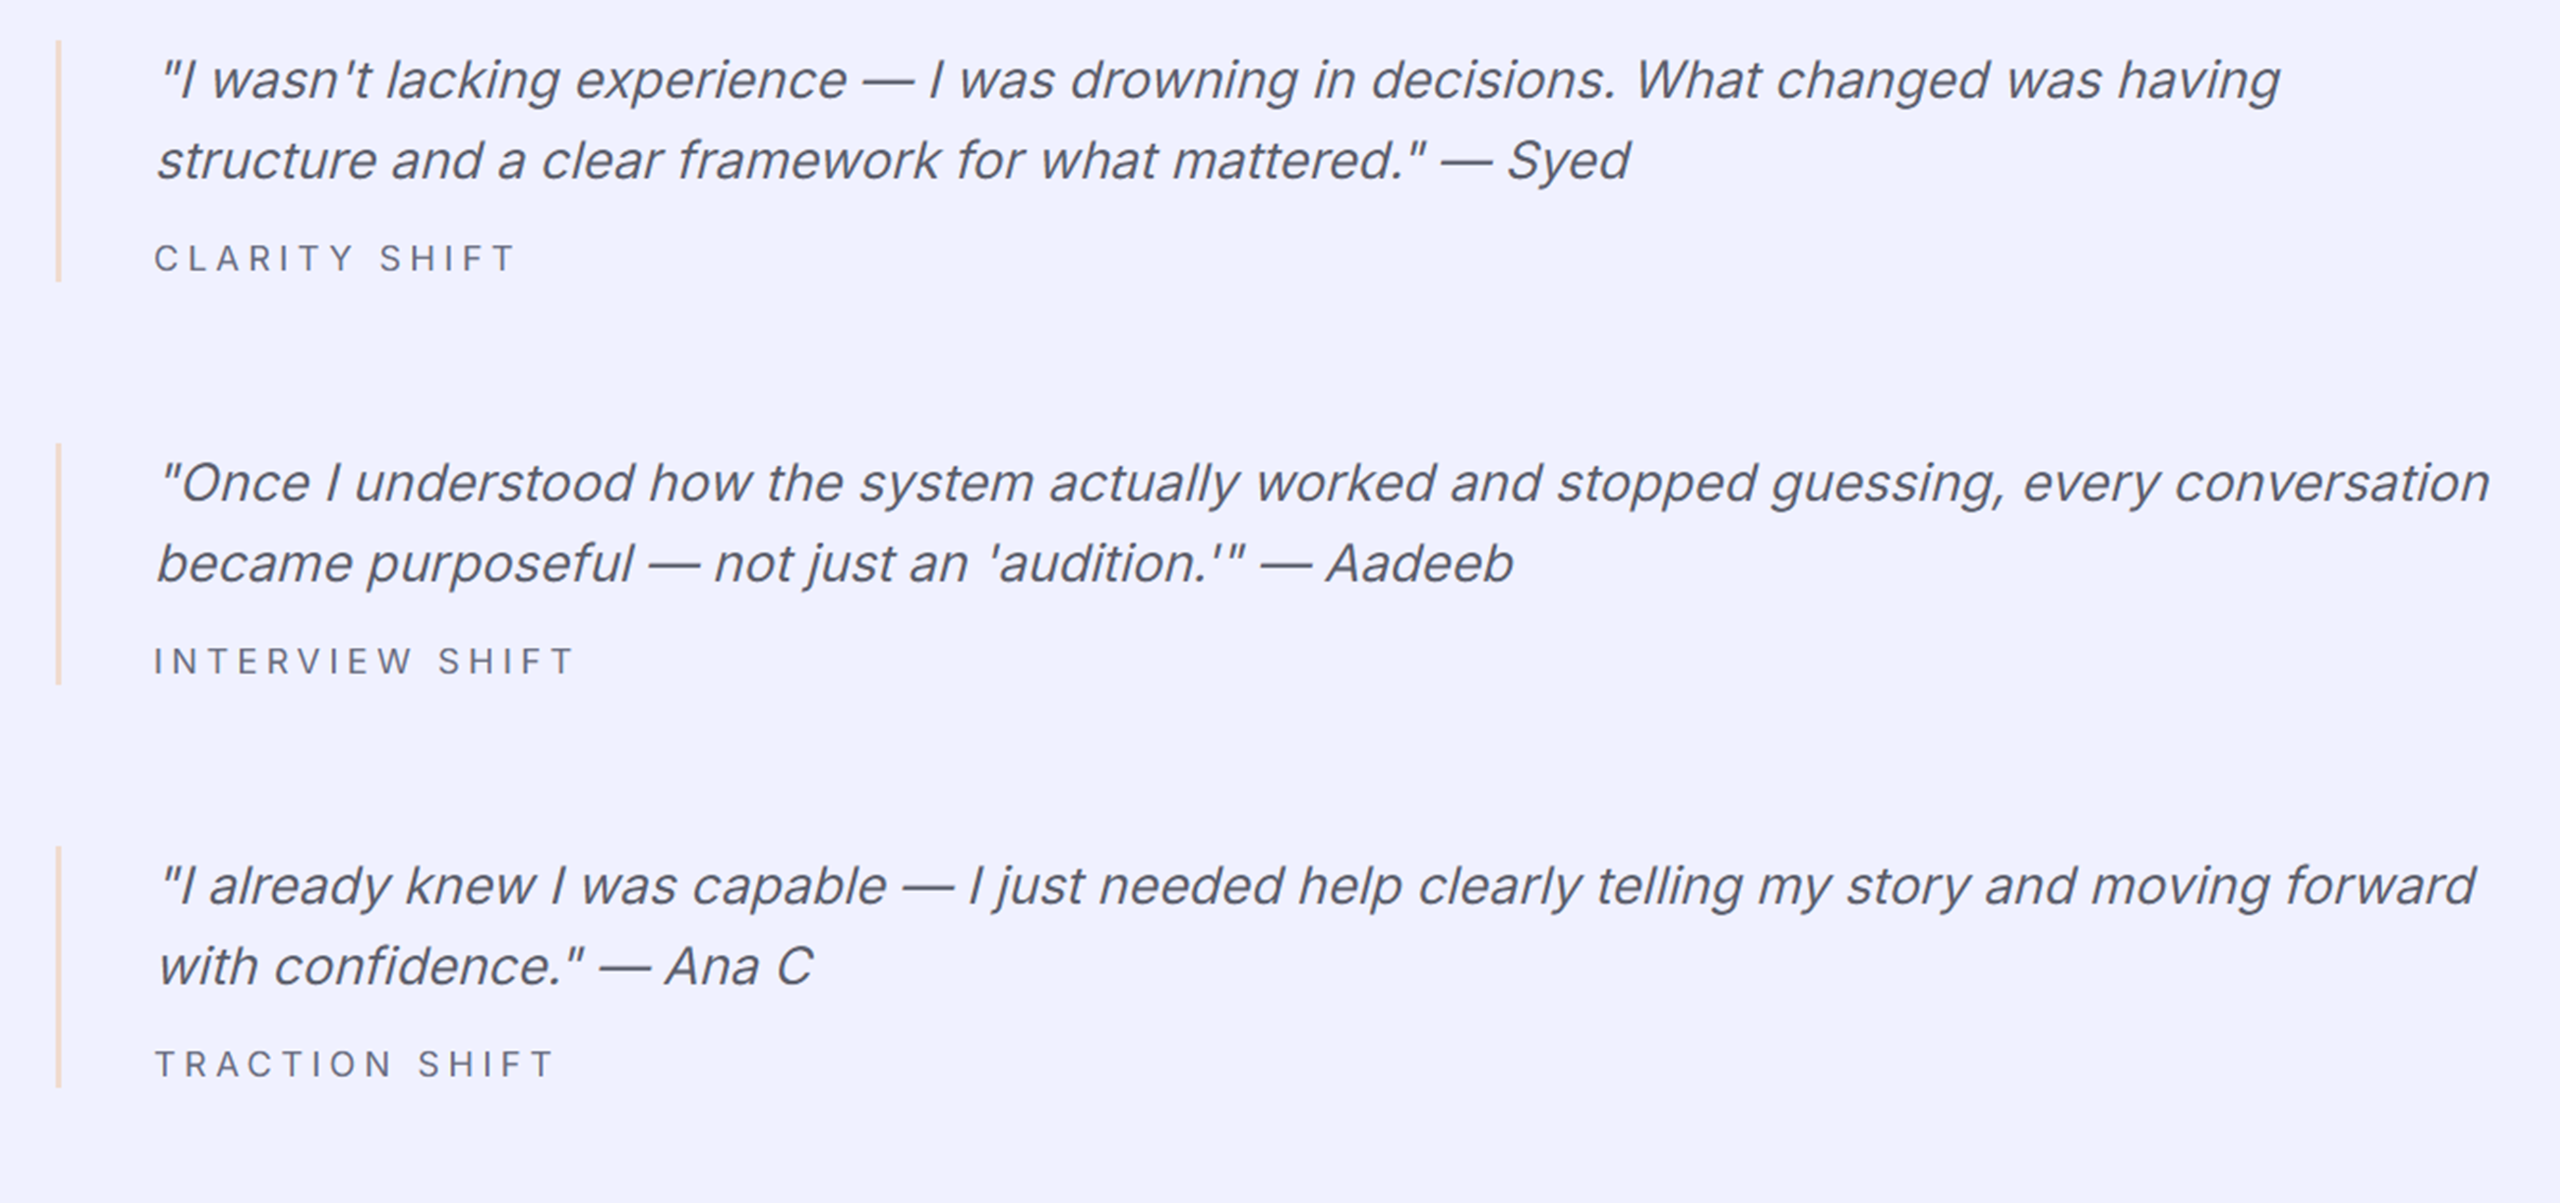Click the Aadeeb testimonial quote text
The image size is (2560, 1203).
[x=1323, y=523]
